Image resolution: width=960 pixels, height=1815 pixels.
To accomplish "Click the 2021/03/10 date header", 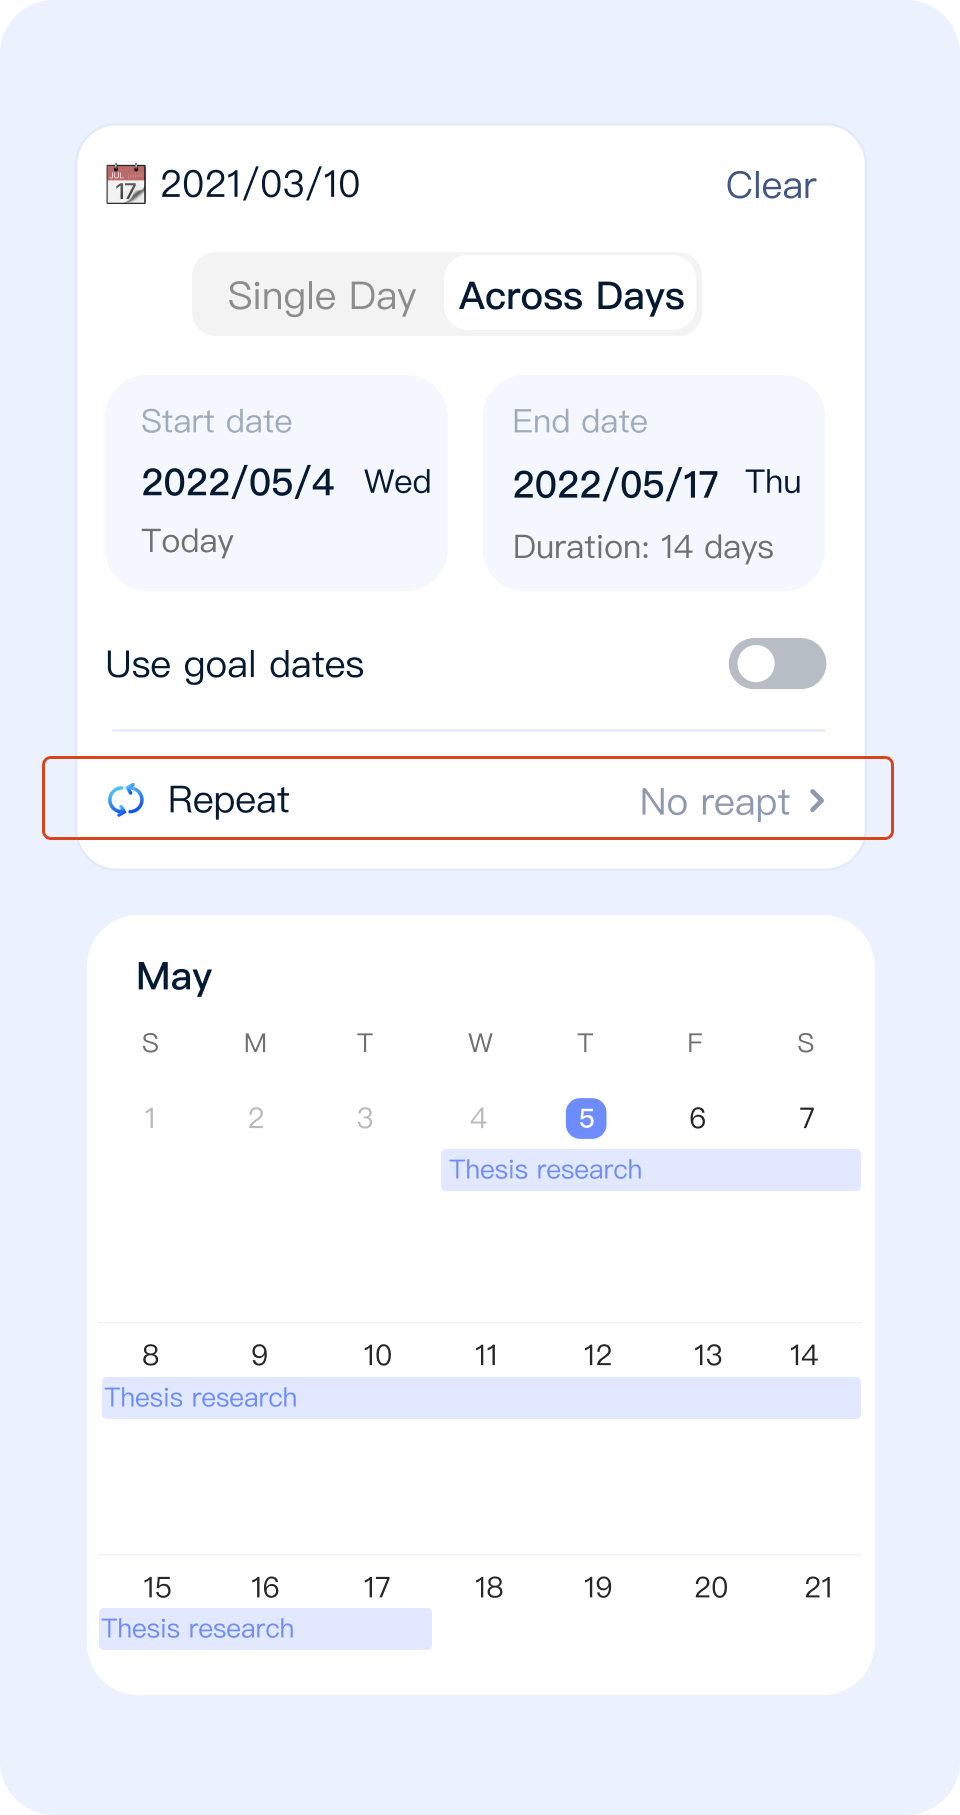I will tap(260, 185).
